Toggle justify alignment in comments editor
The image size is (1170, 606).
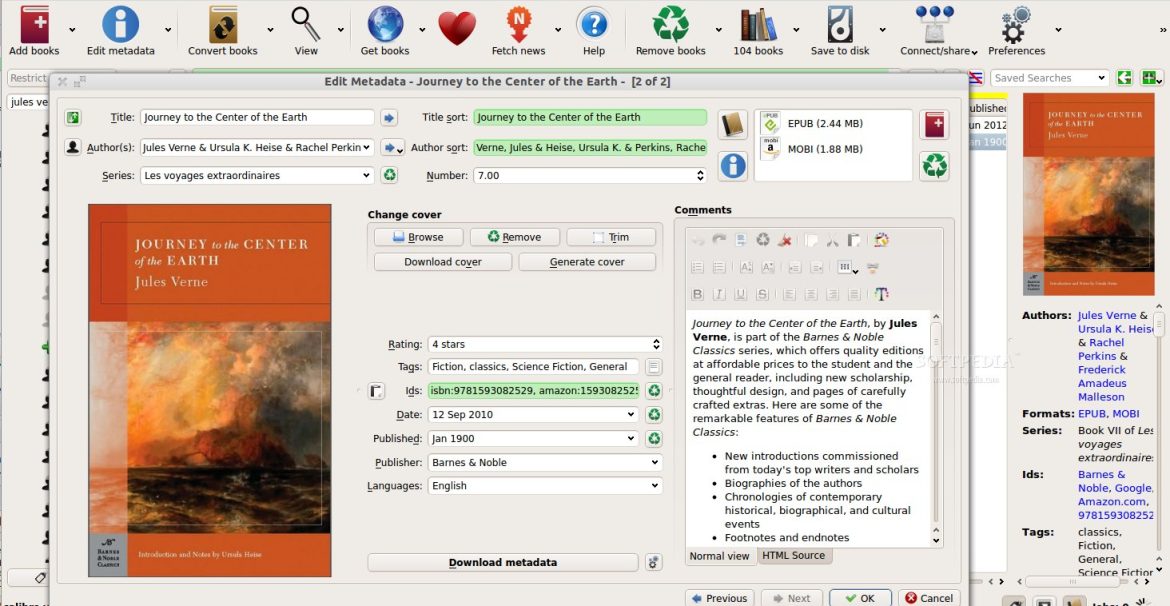coord(854,294)
